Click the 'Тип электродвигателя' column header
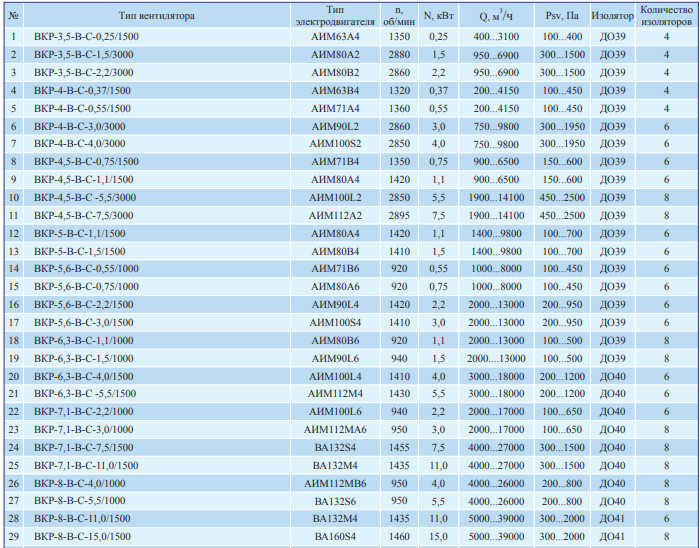The image size is (700, 548). (334, 16)
